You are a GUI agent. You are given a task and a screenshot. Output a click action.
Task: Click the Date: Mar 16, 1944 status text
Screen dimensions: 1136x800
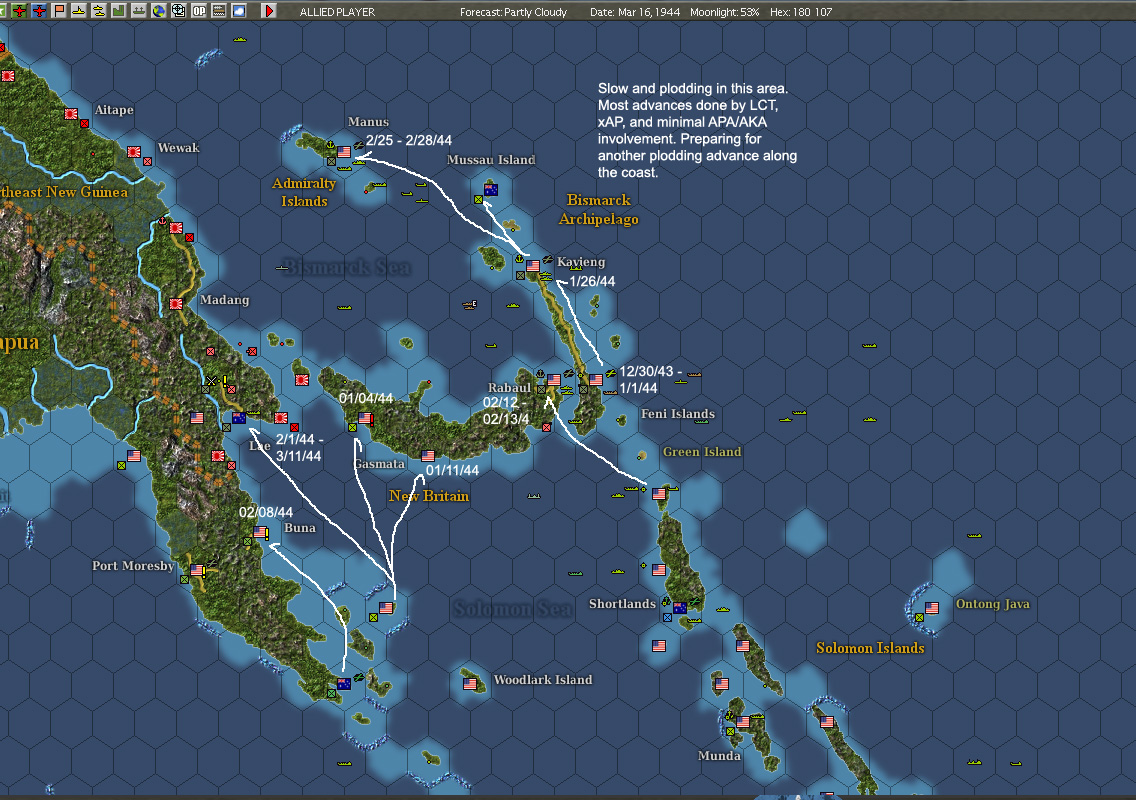pyautogui.click(x=635, y=12)
